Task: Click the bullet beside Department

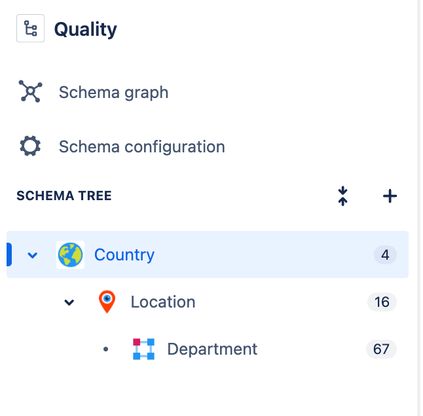Action: pyautogui.click(x=106, y=349)
